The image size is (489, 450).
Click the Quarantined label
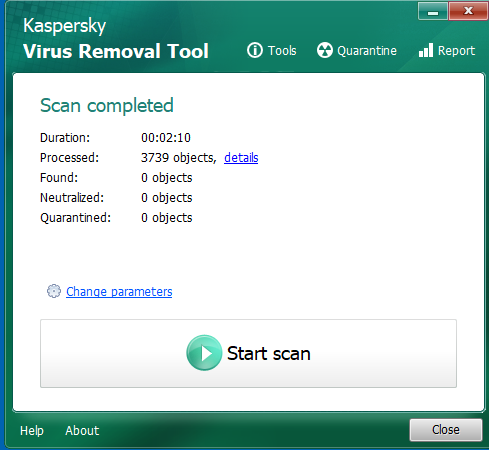pyautogui.click(x=75, y=218)
